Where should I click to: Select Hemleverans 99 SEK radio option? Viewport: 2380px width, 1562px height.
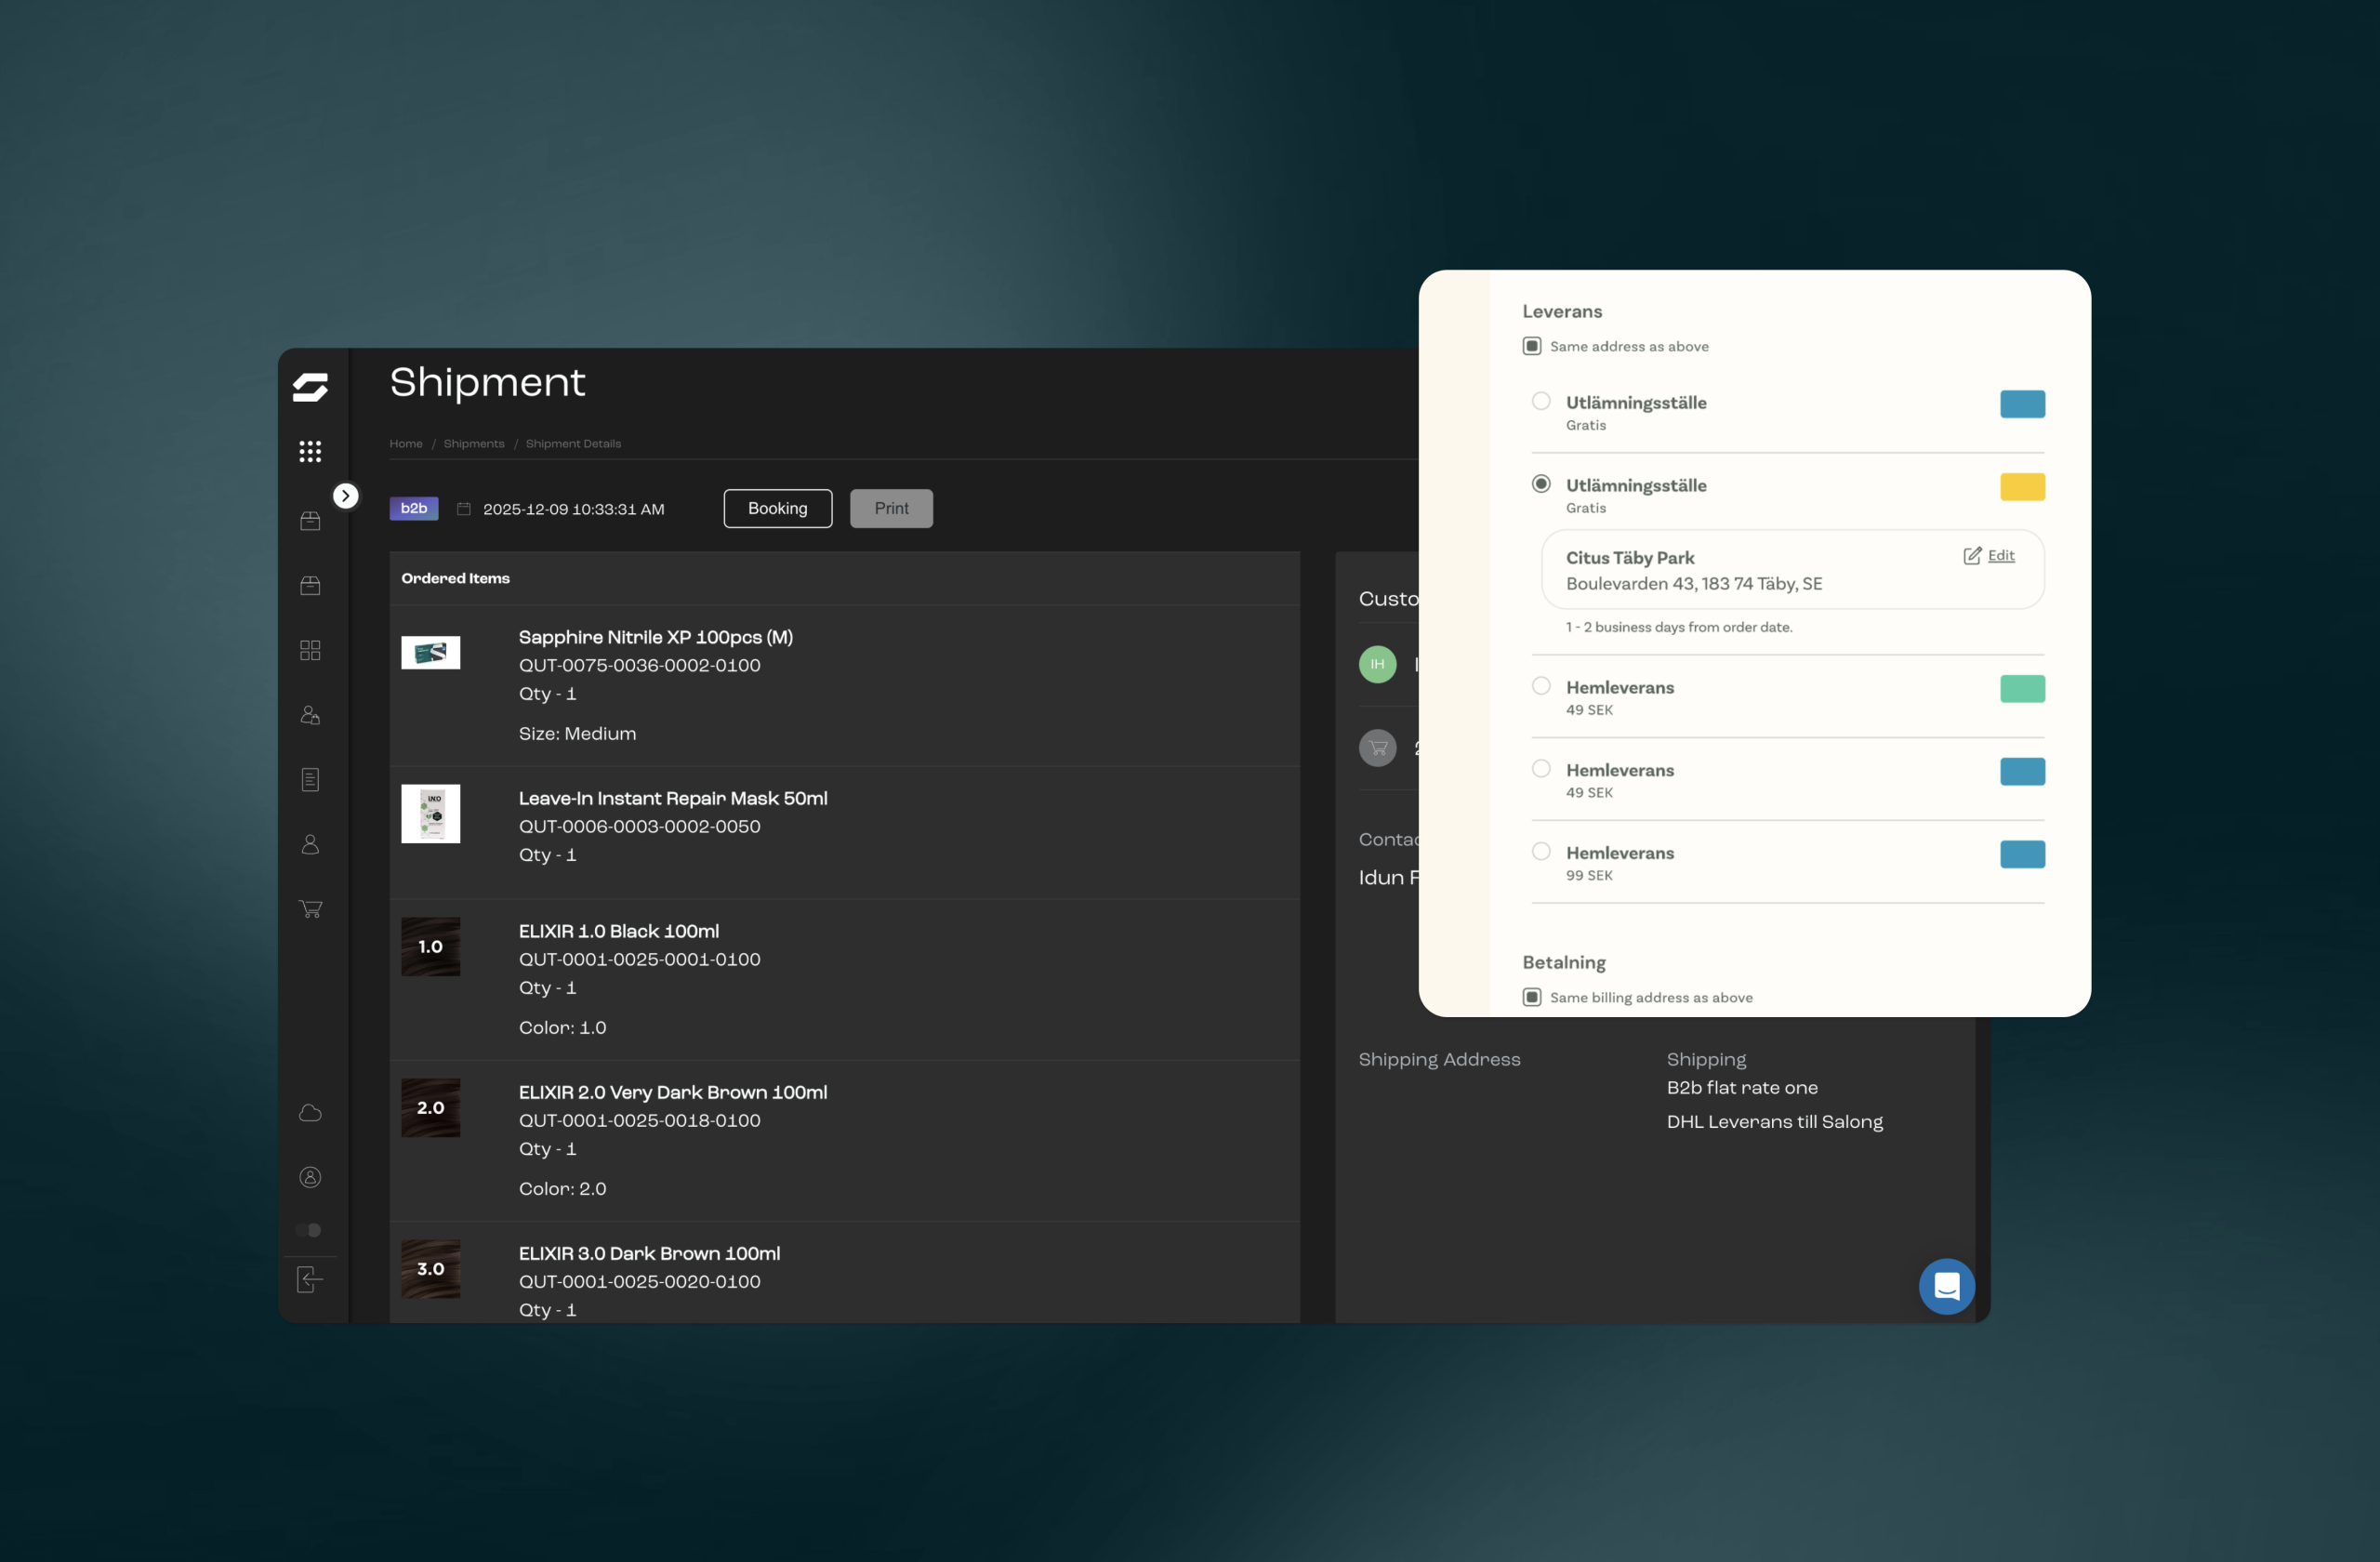pos(1541,851)
